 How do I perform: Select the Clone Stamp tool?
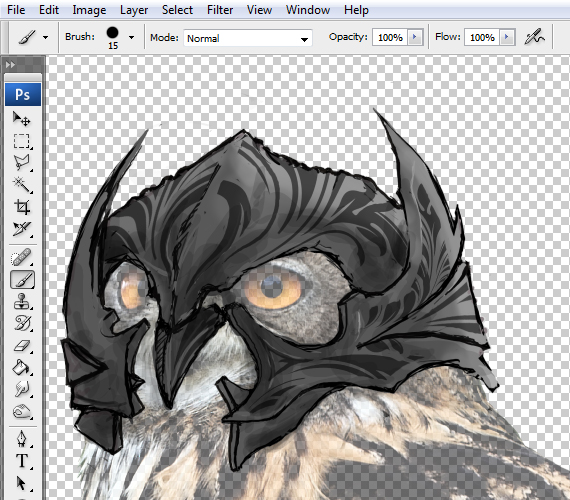22,301
